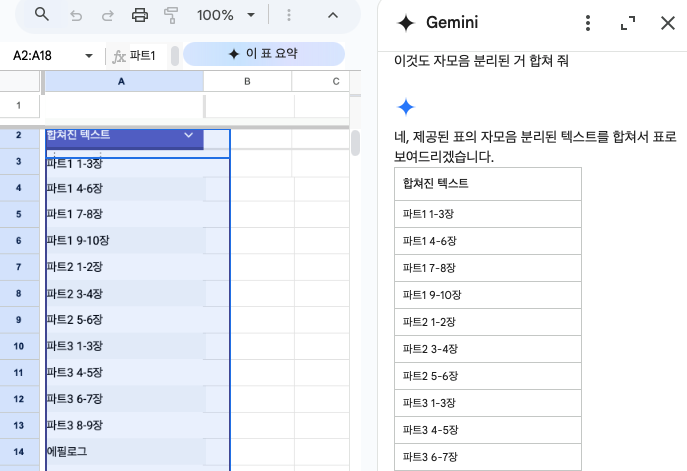
Task: Open the A2:A18 name box dropdown
Action: point(89,56)
